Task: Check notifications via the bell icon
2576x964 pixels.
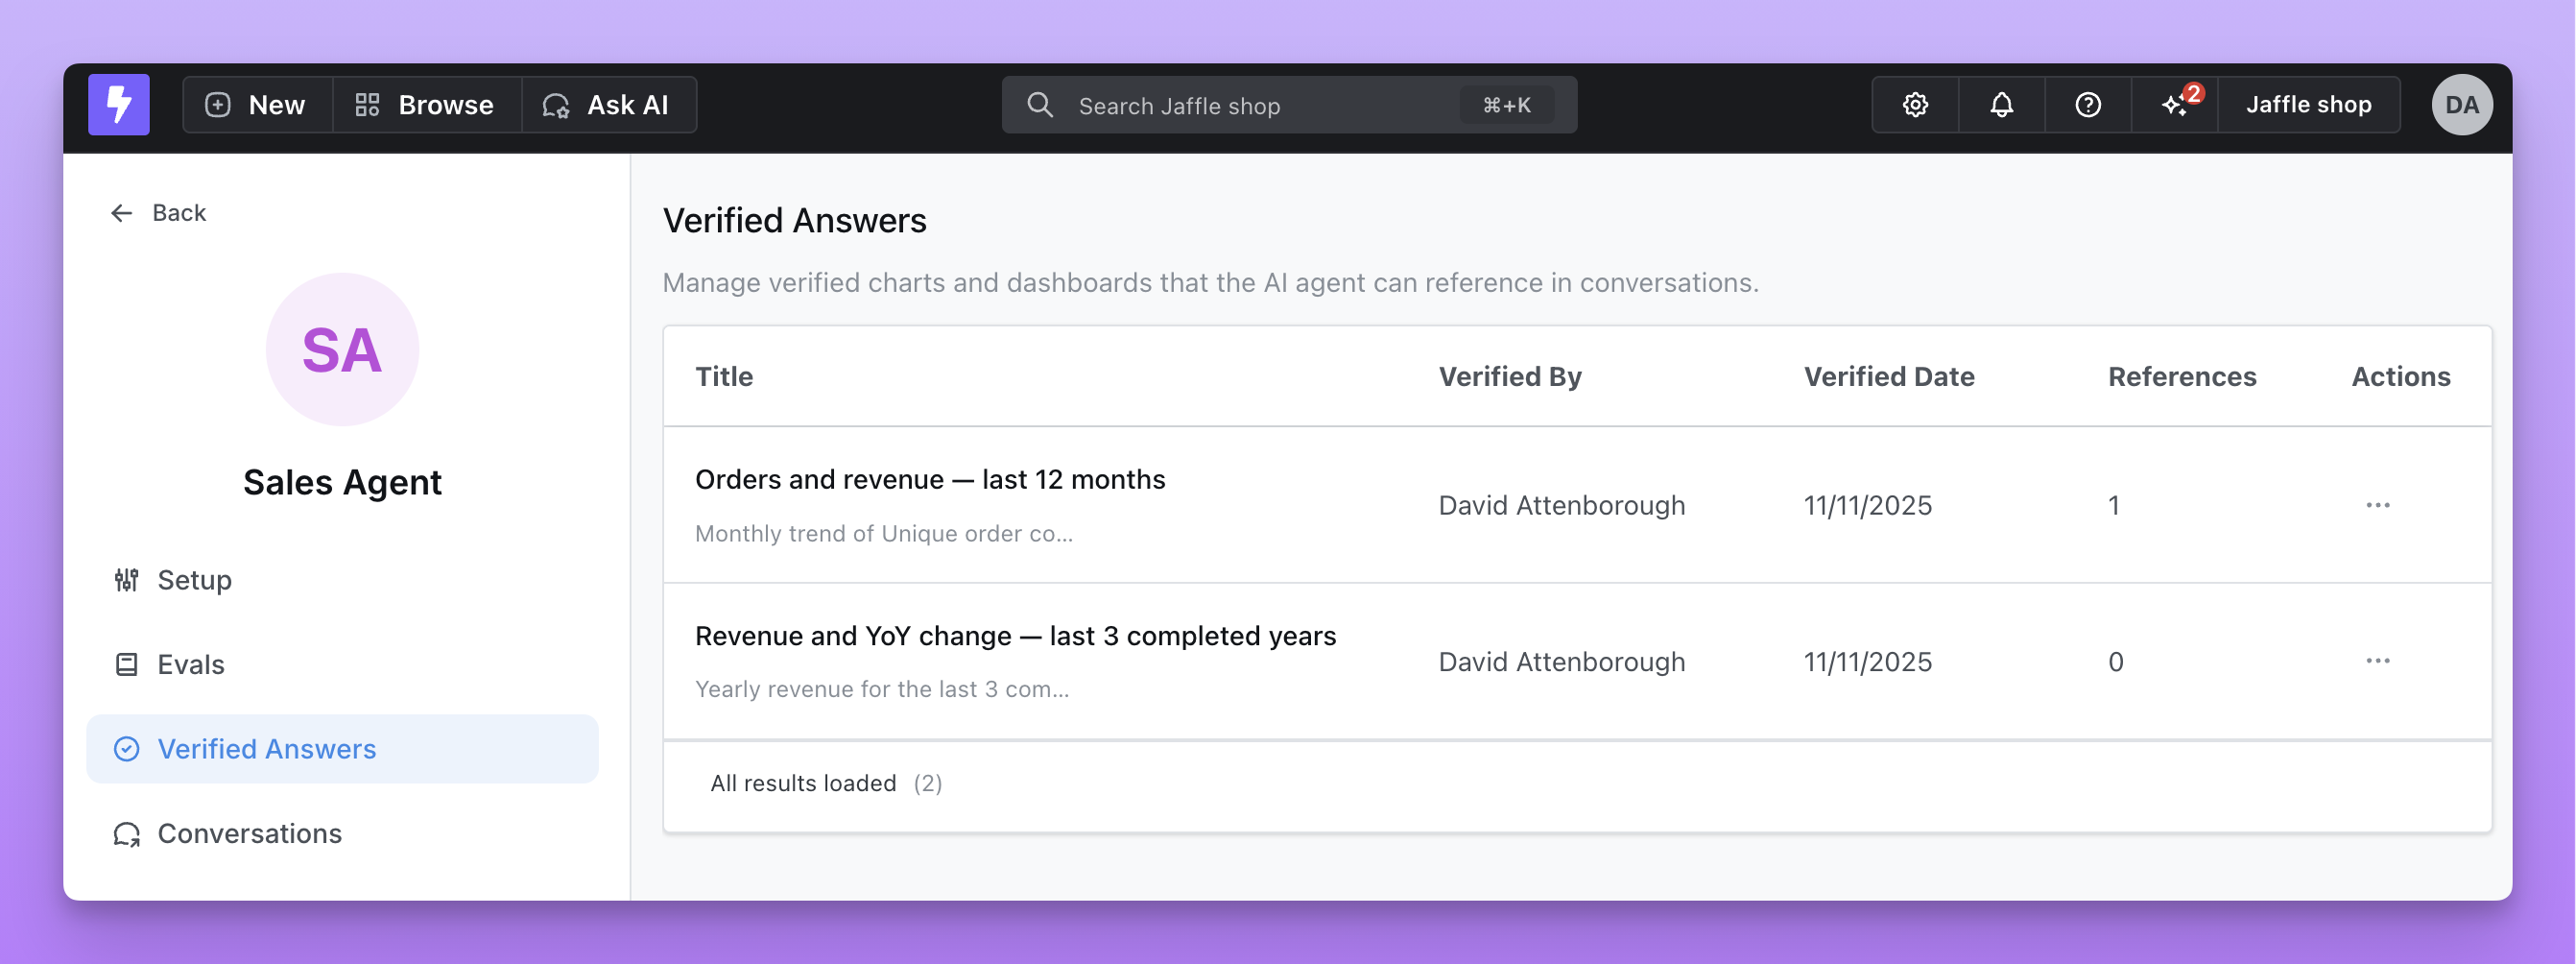Action: [x=2000, y=104]
